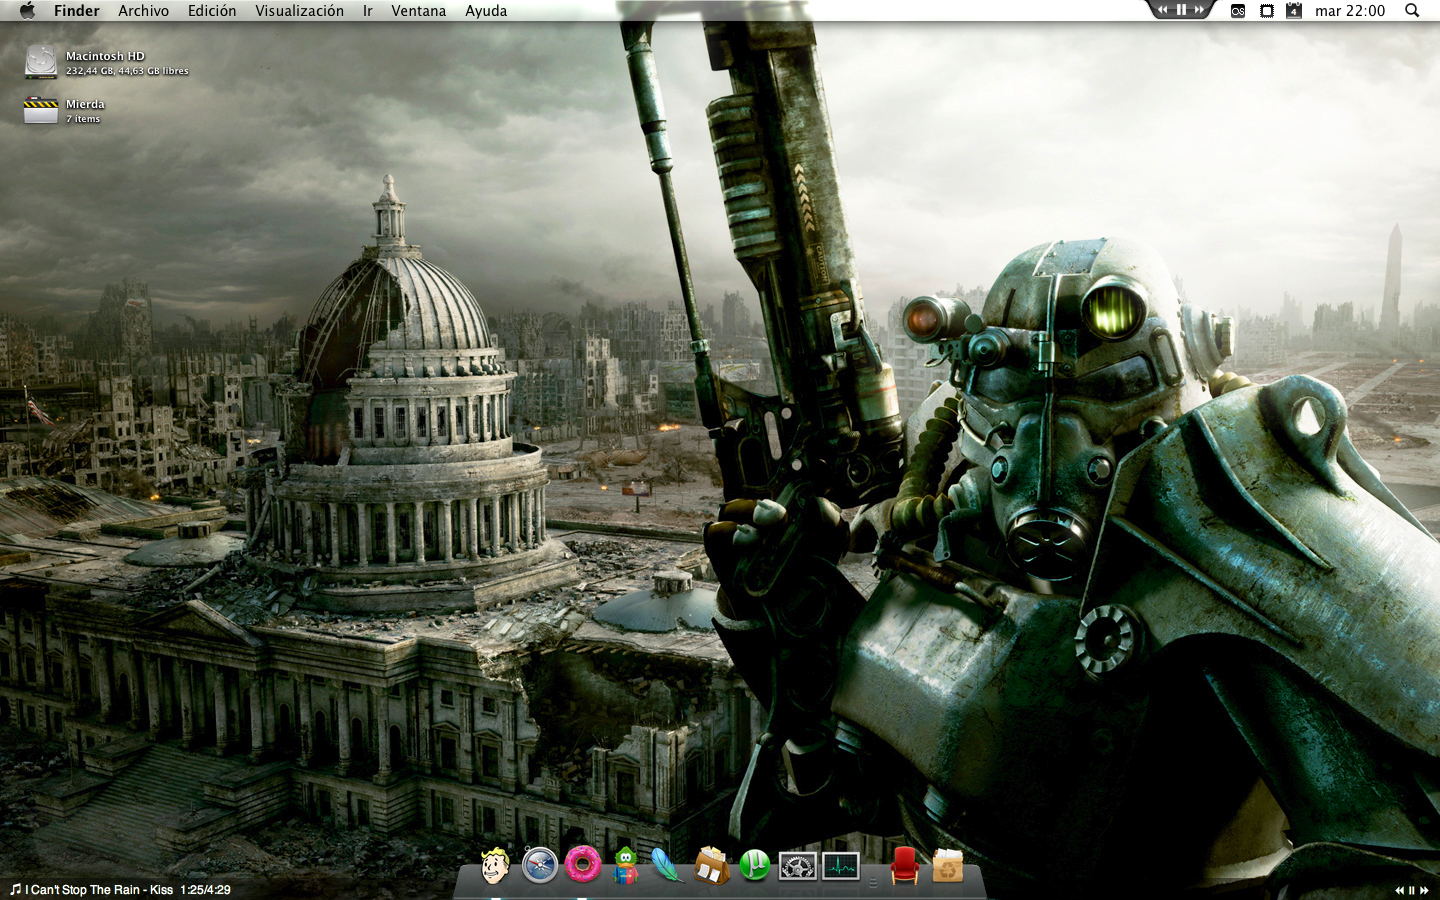Launch Adium green duck icon in dock

coord(625,865)
